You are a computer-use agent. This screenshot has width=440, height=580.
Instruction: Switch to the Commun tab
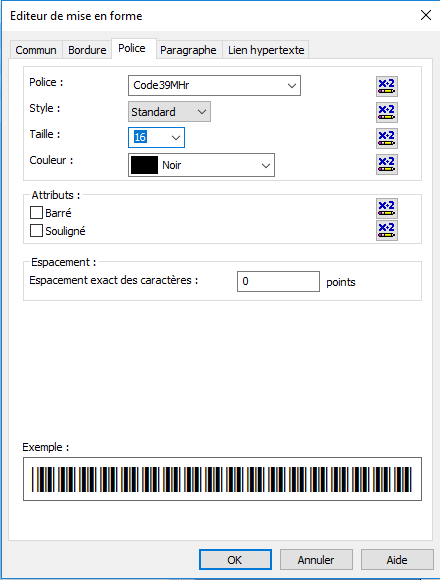click(36, 50)
